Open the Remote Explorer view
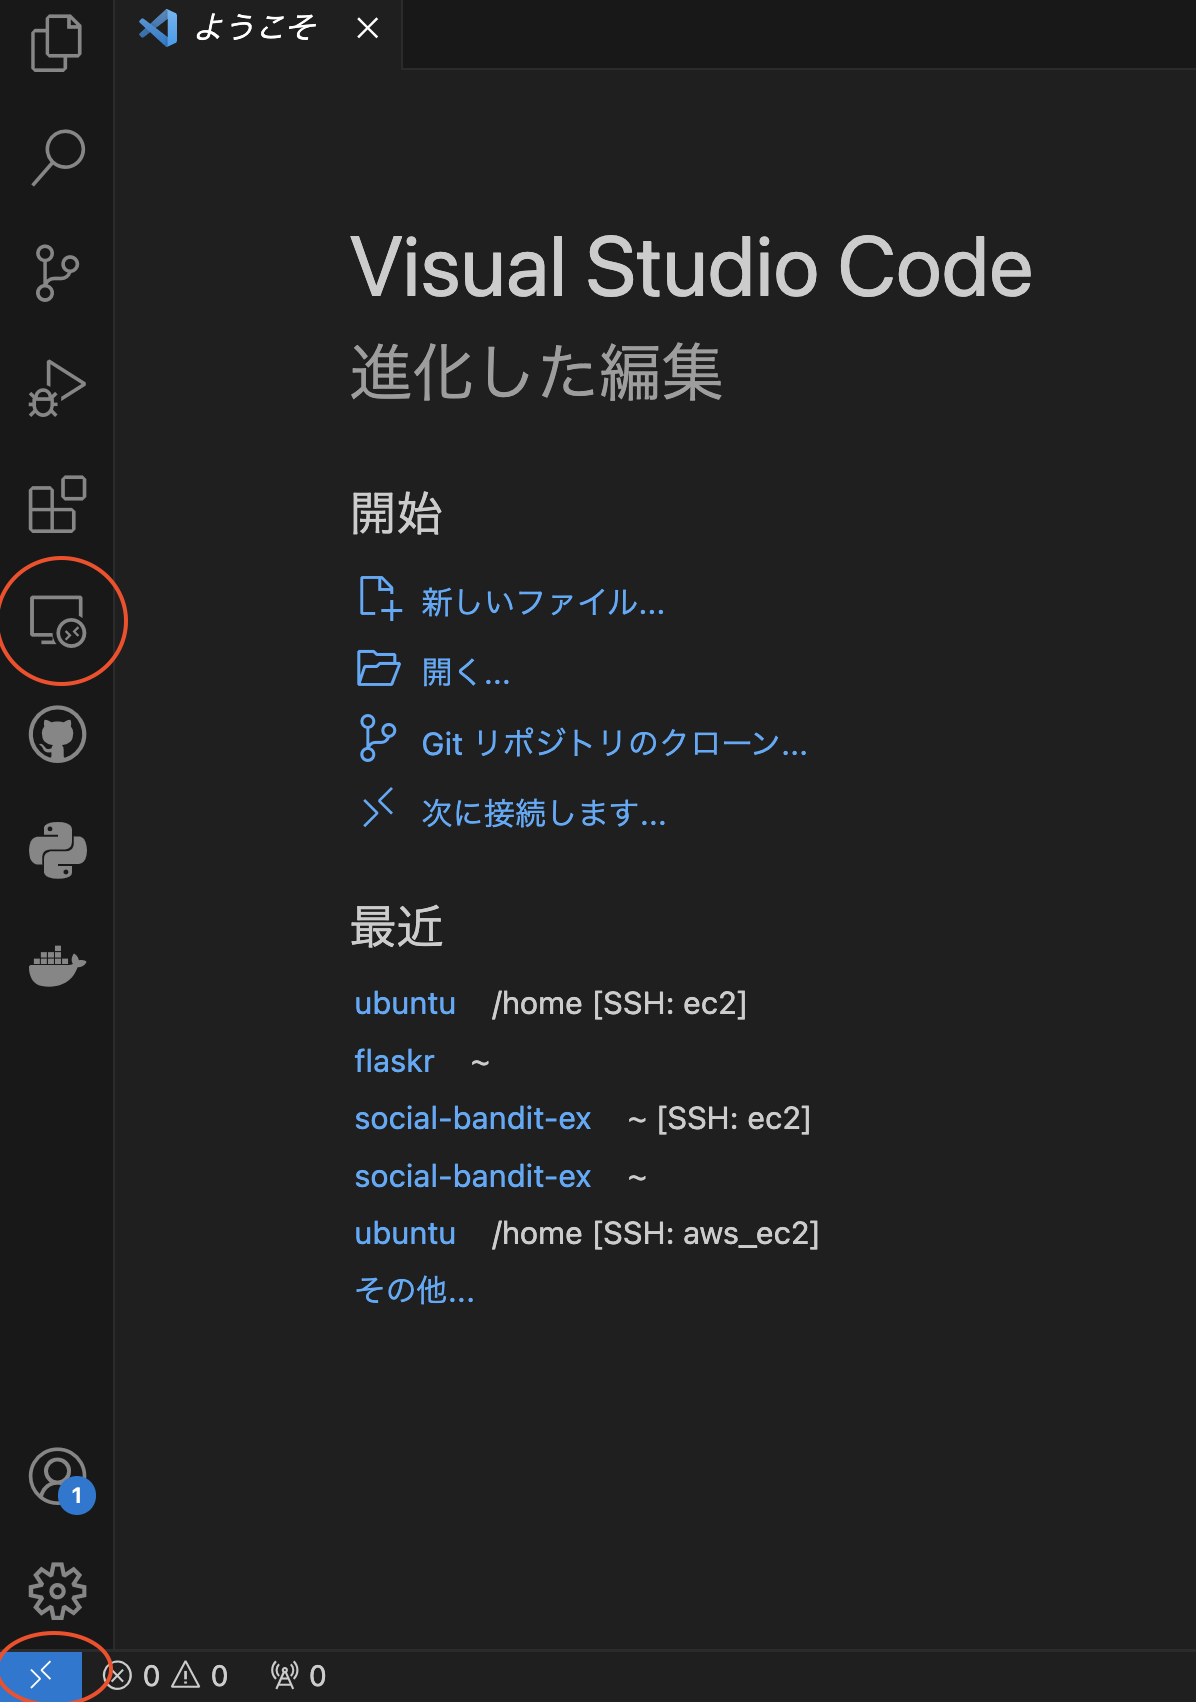 57,621
